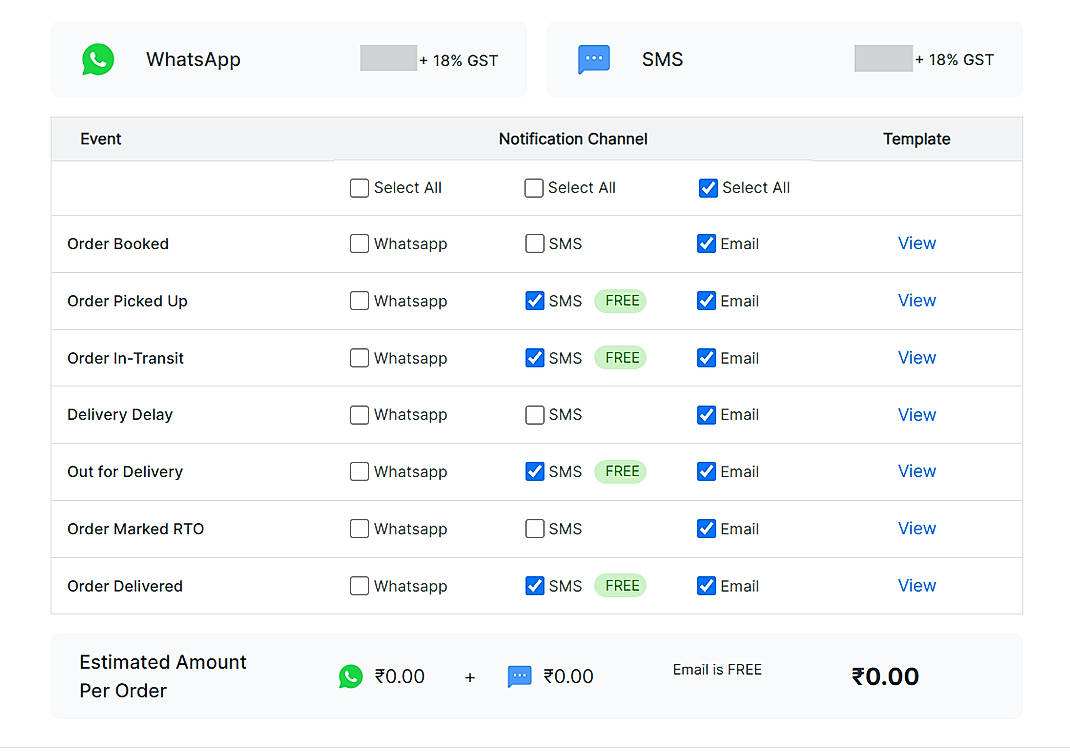Click the Delivery Delay event label
This screenshot has height=751, width=1070.
(120, 415)
